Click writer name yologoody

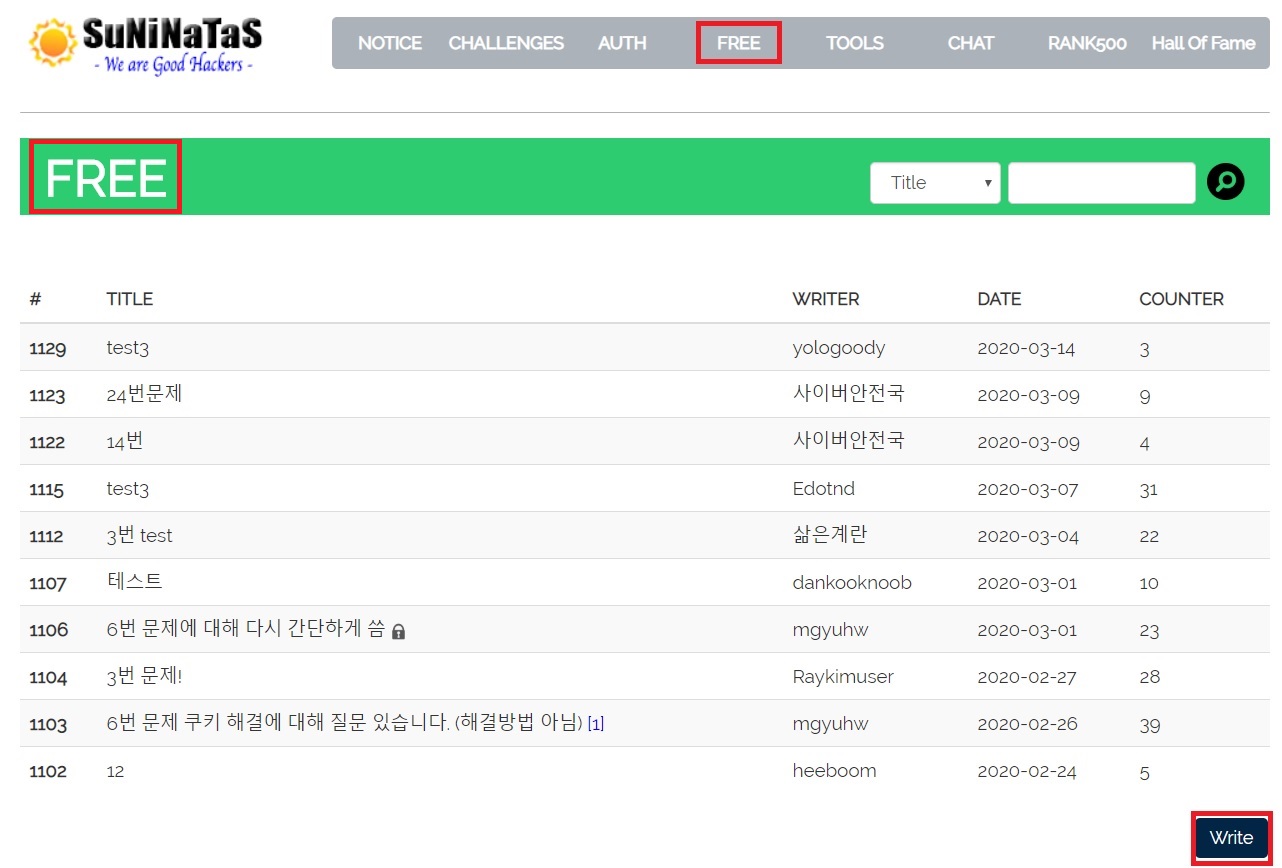(x=839, y=348)
